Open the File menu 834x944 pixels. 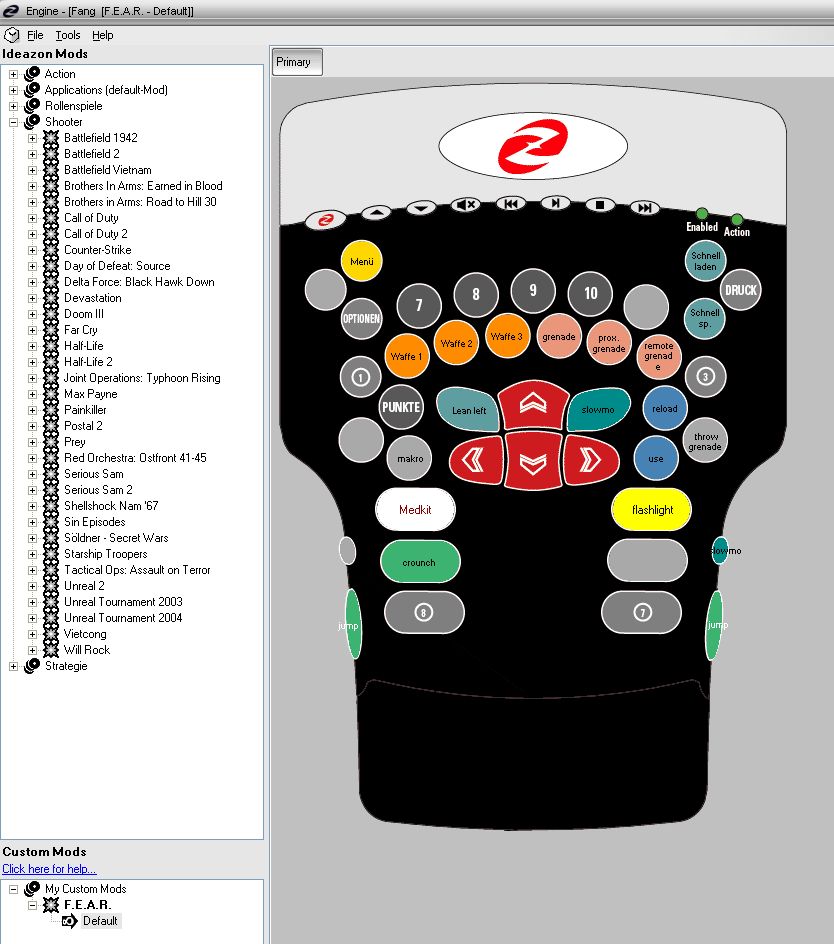(x=35, y=35)
